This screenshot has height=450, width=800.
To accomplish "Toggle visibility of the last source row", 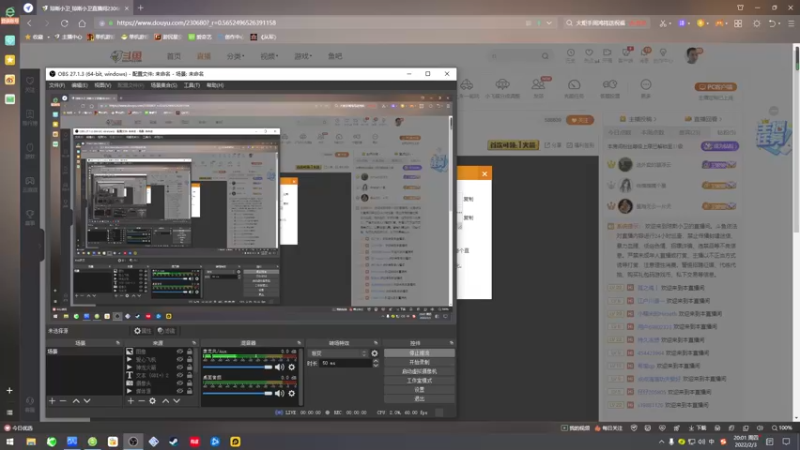I will 180,391.
